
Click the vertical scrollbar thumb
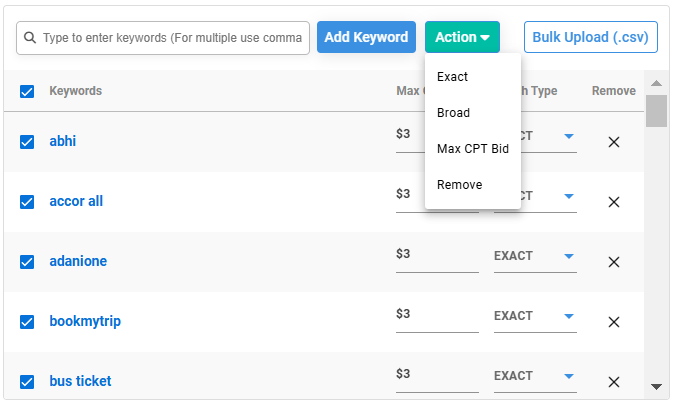point(656,110)
